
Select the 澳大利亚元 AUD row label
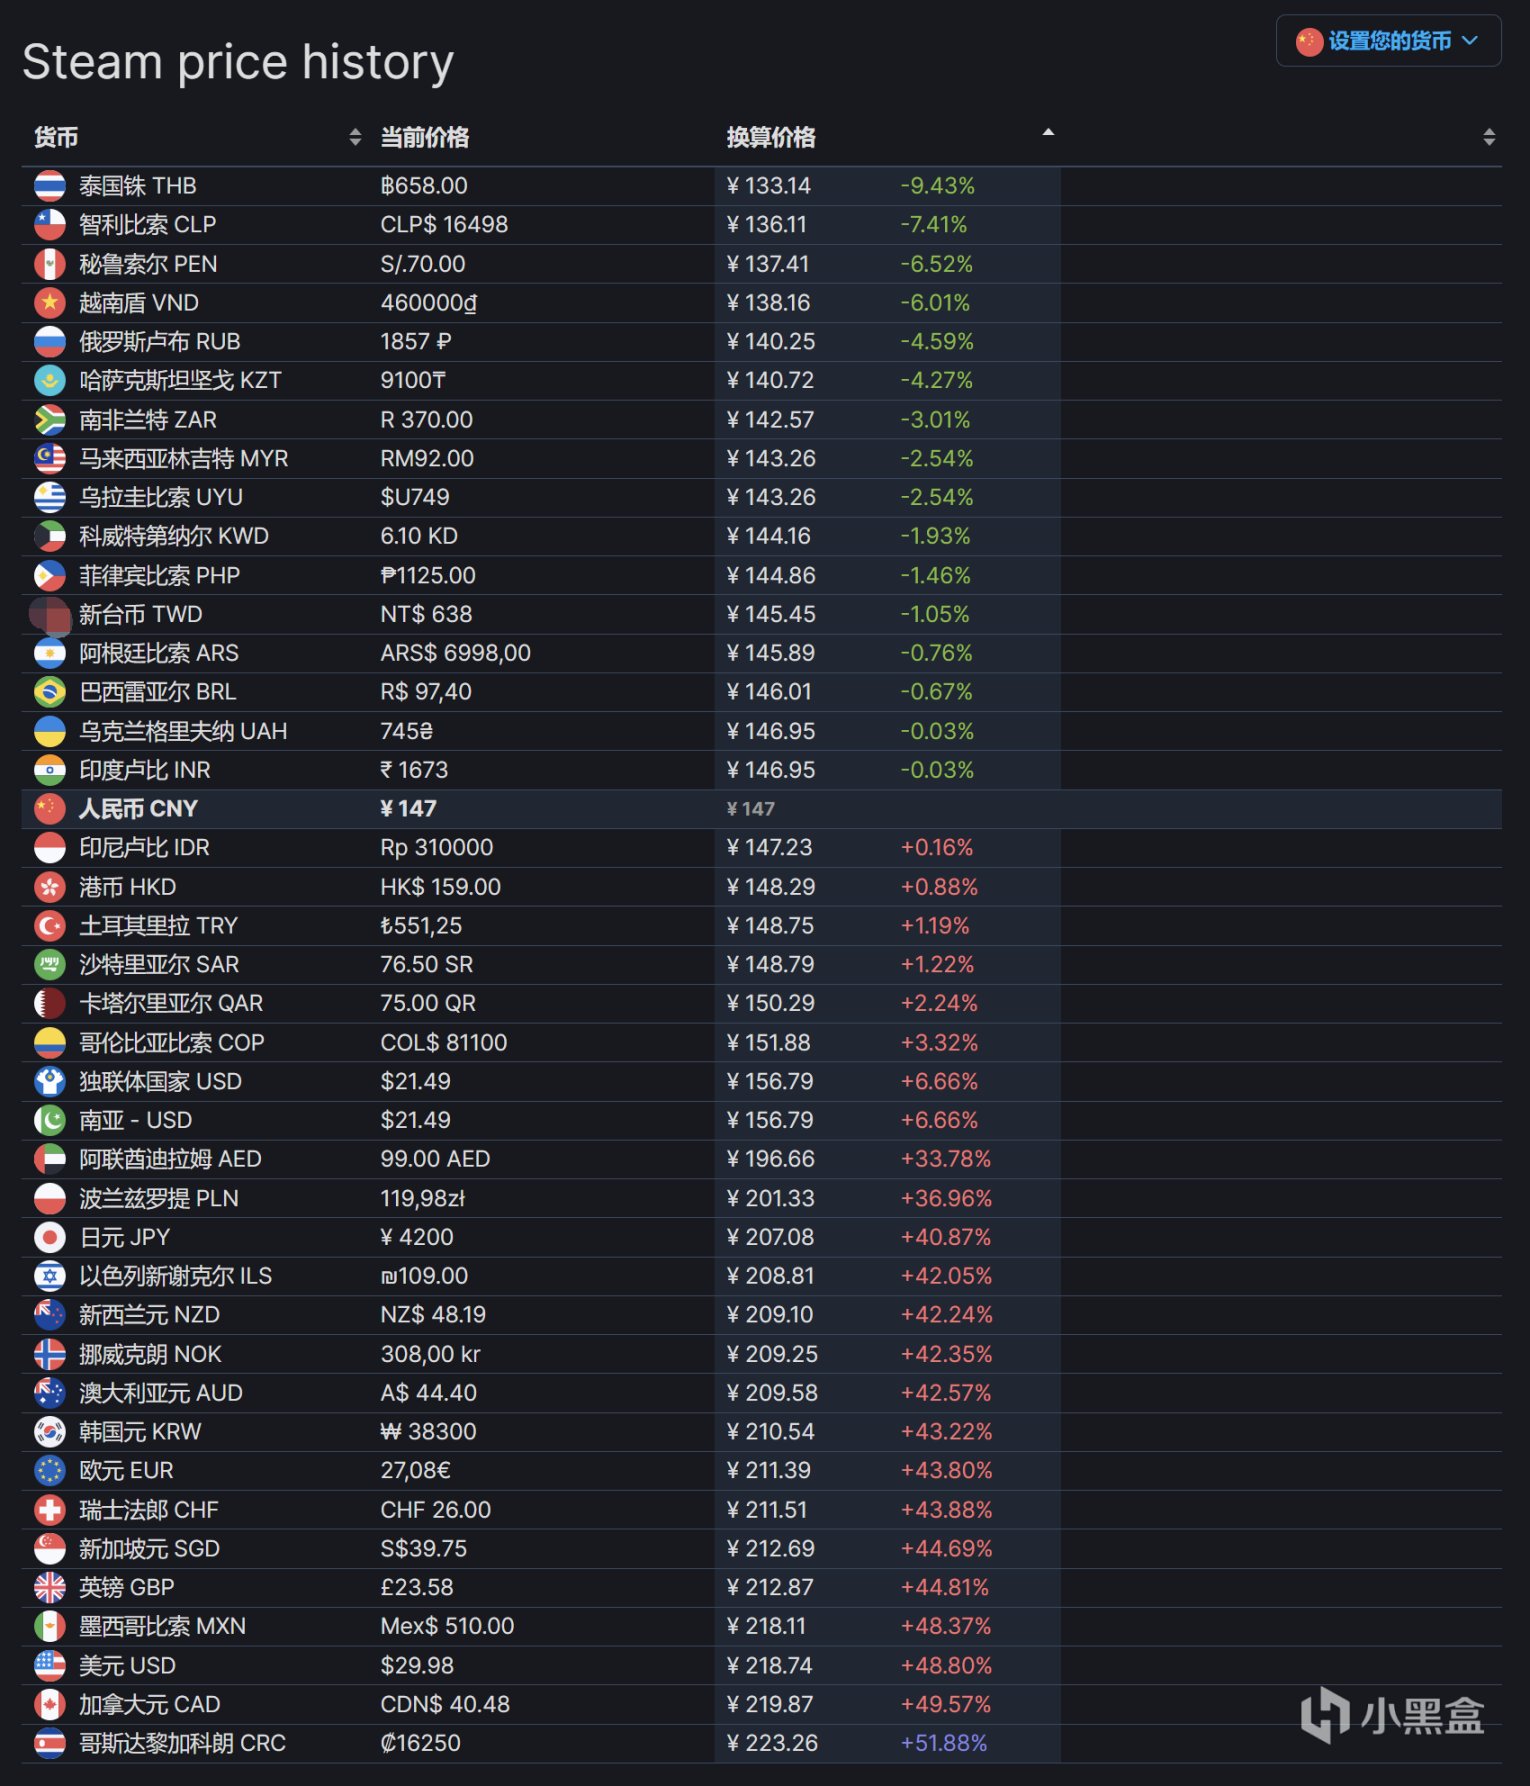point(161,1394)
